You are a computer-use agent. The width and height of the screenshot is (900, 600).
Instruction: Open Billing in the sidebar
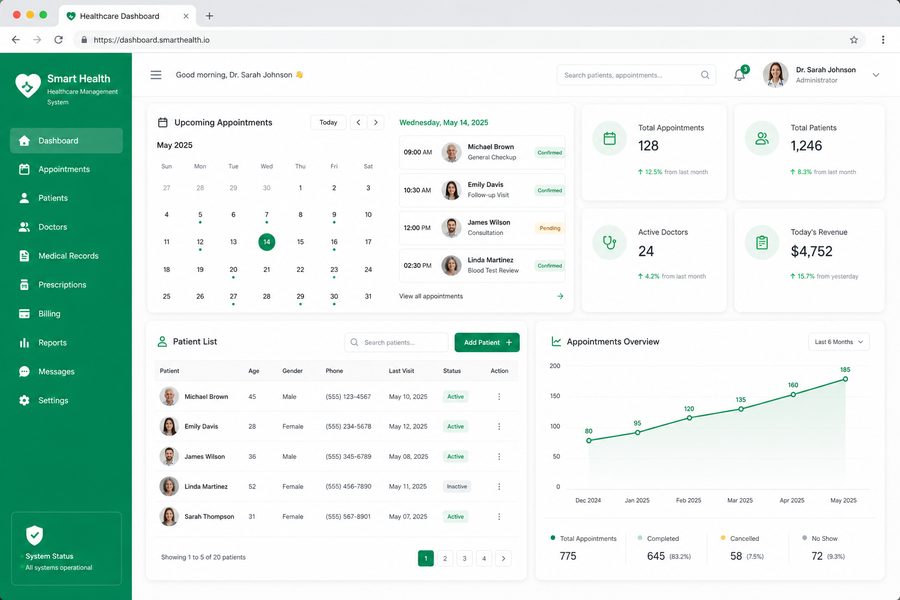[66, 314]
